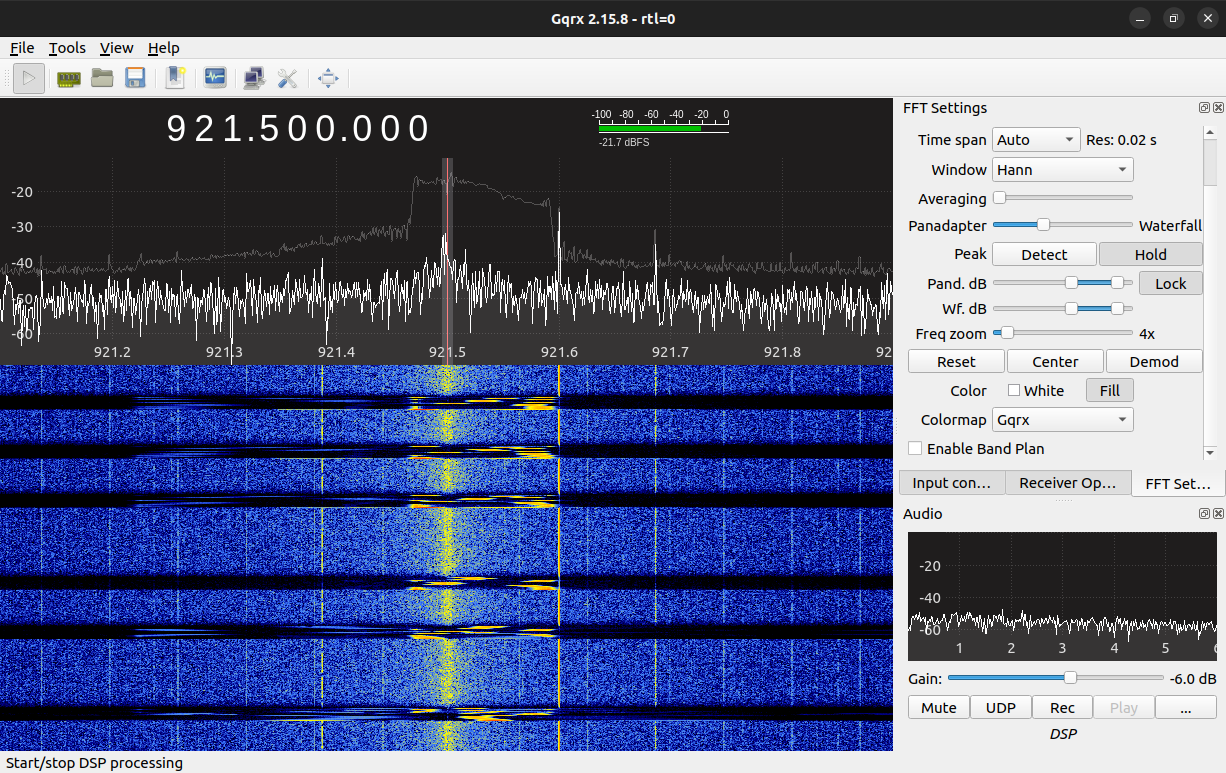Open the Colormap Gqrx dropdown
1226x773 pixels.
click(x=1062, y=420)
